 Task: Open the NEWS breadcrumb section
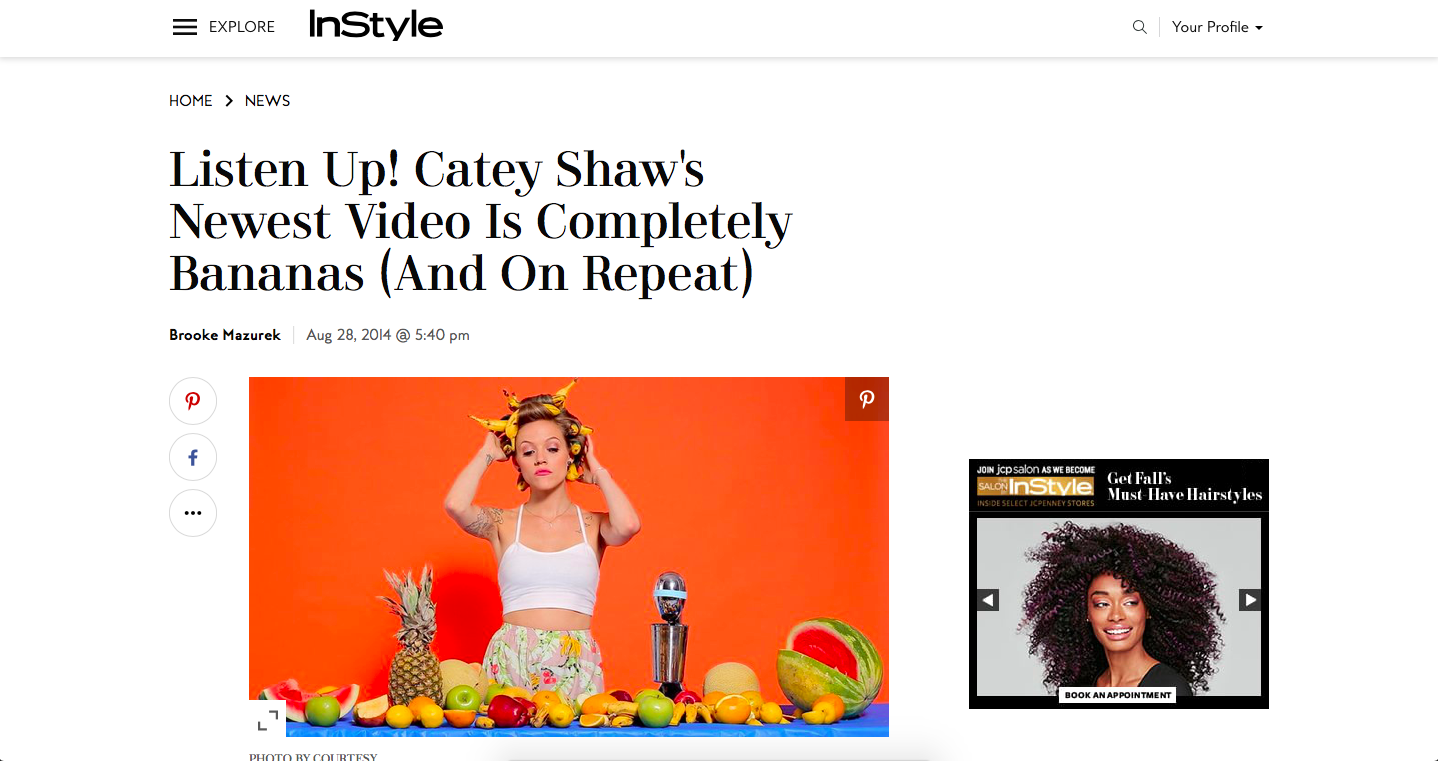pos(268,101)
